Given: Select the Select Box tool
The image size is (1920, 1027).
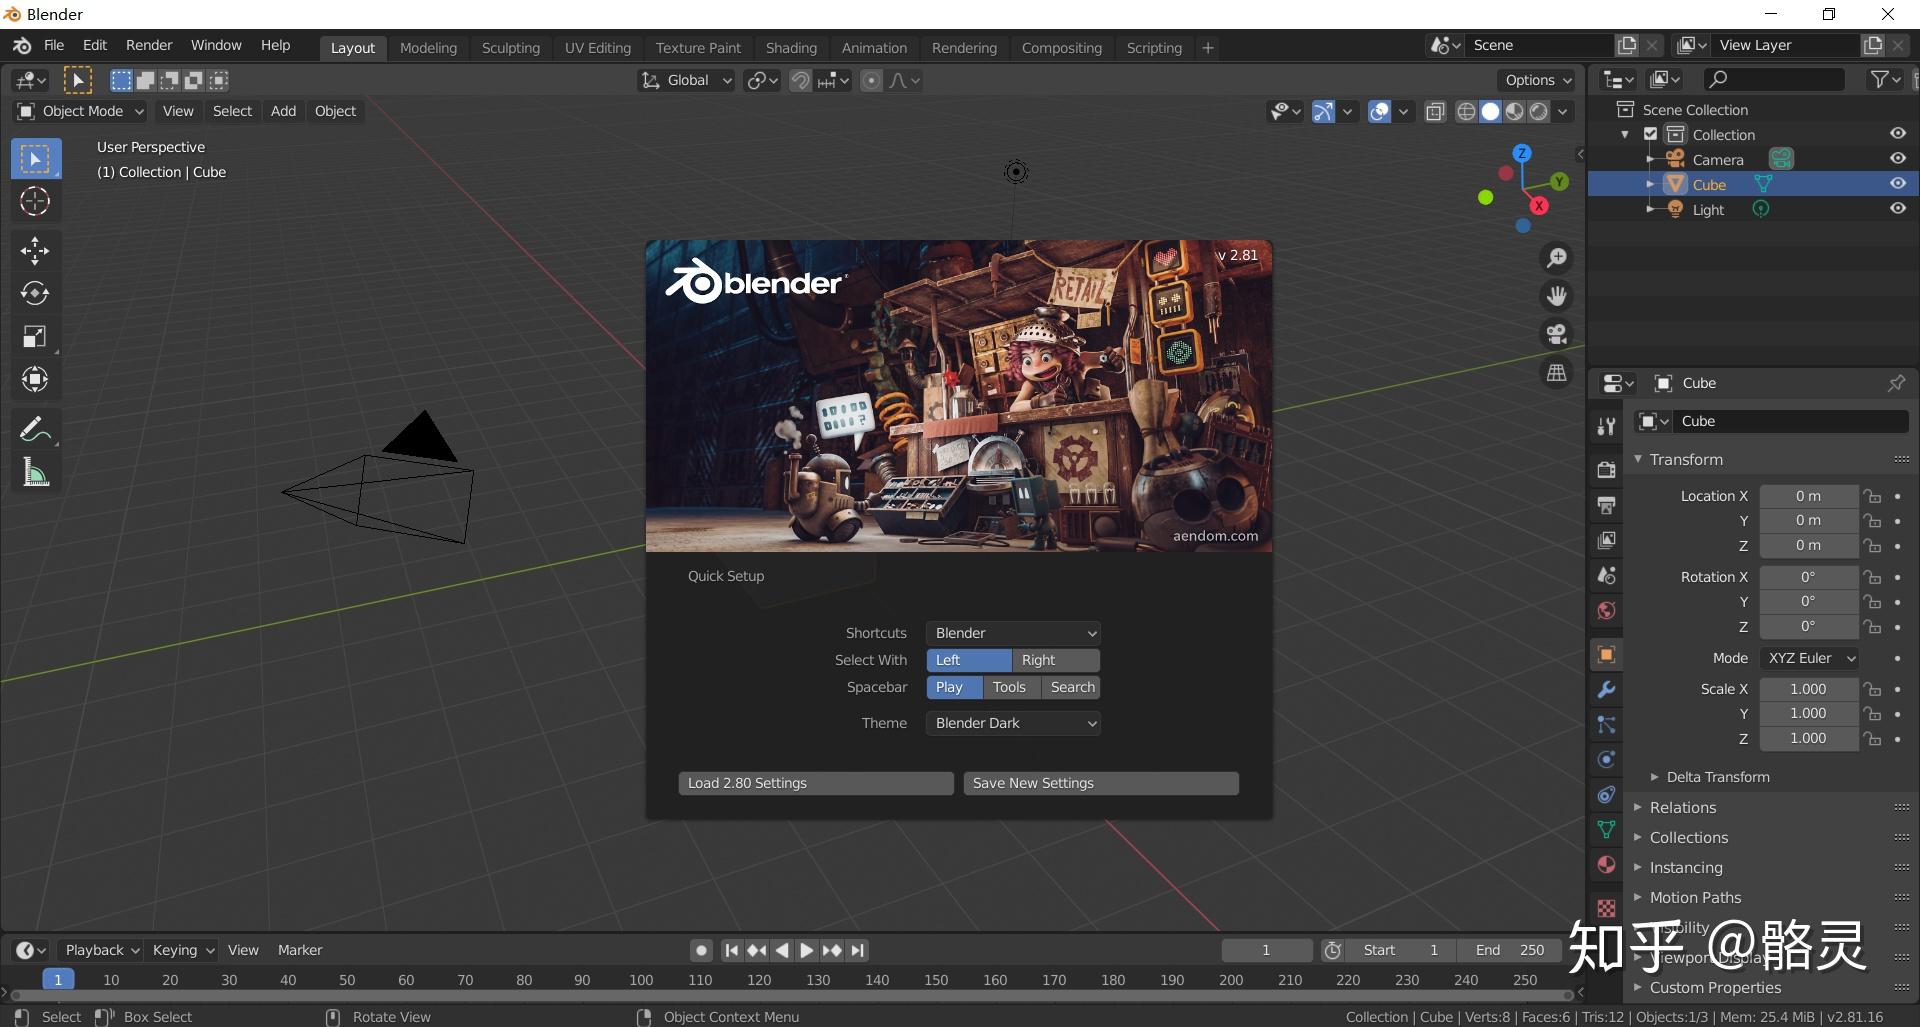Looking at the screenshot, I should 35,159.
